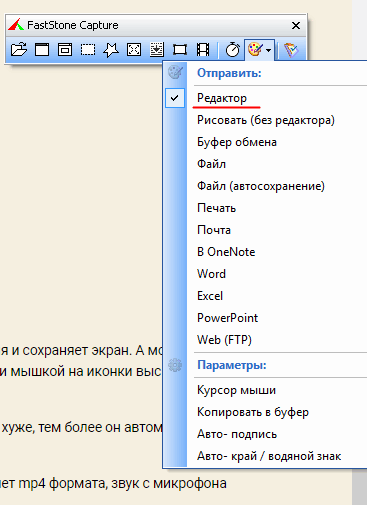Select Capture Scrolling Window icon
The image size is (367, 505).
point(157,50)
